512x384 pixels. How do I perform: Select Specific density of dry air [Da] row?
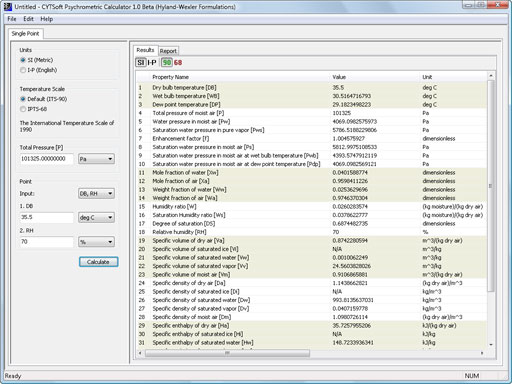point(311,283)
